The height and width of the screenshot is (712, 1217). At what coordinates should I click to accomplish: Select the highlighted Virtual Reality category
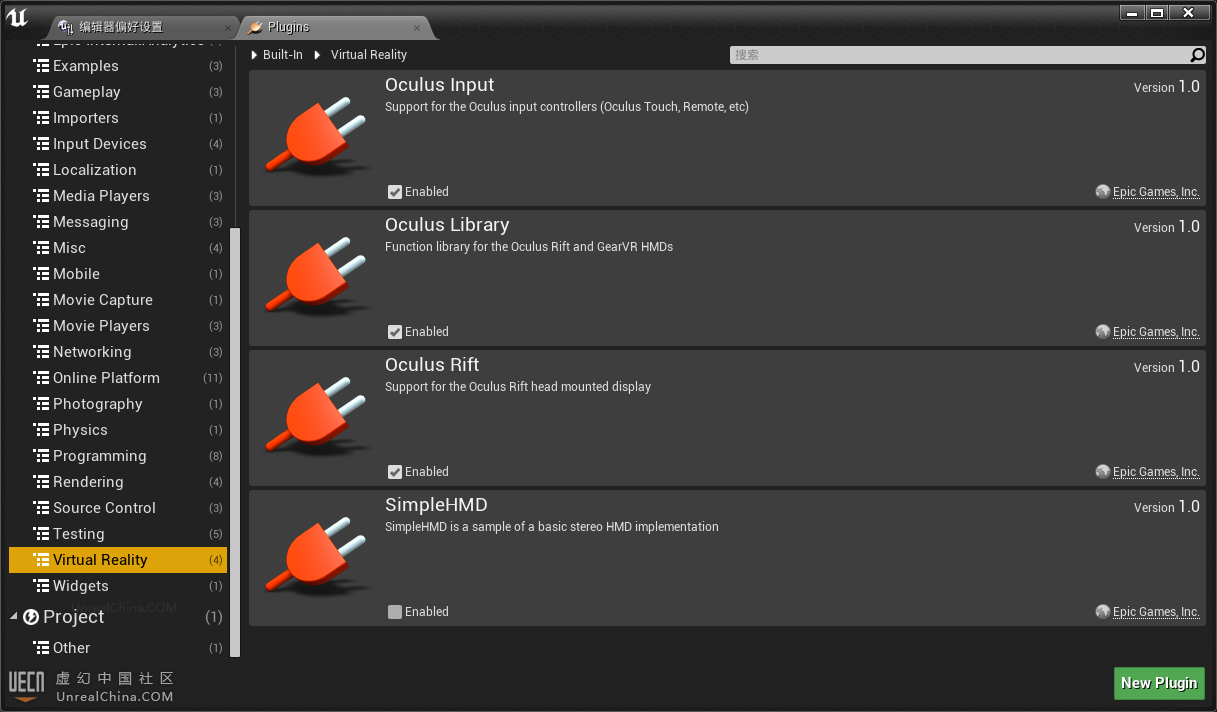pos(118,560)
